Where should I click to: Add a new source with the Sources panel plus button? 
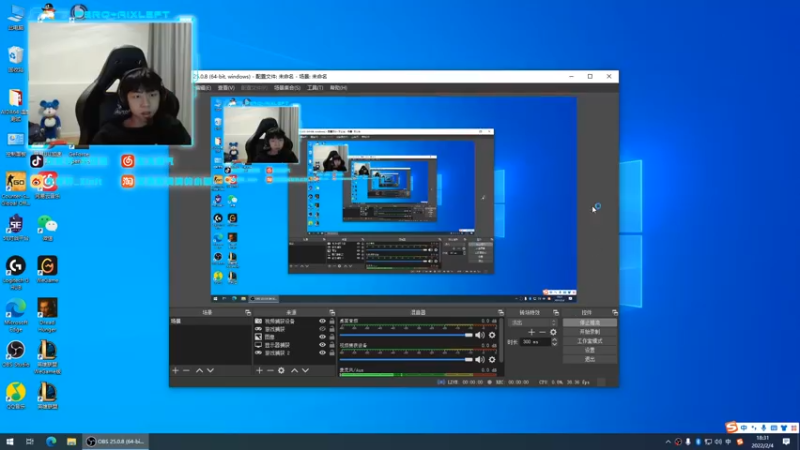click(x=259, y=370)
